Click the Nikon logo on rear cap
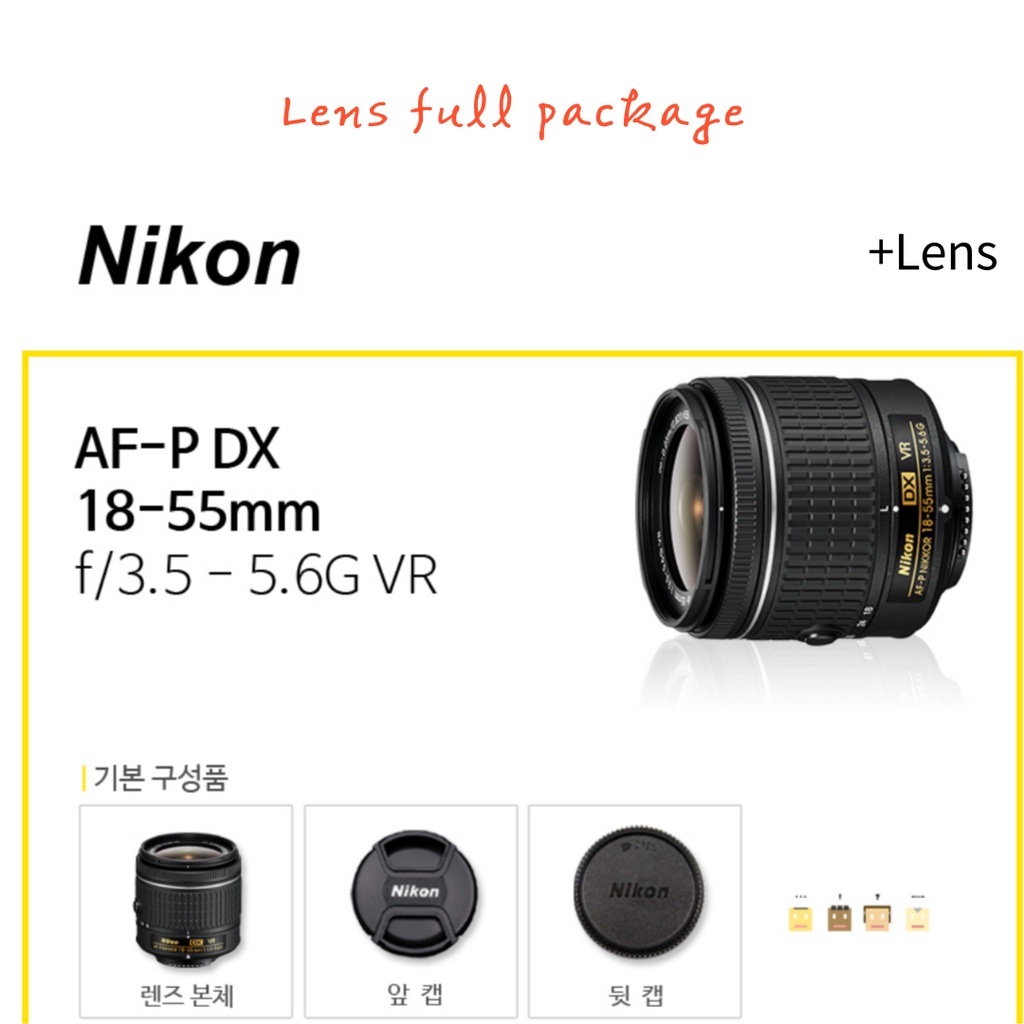 (639, 891)
